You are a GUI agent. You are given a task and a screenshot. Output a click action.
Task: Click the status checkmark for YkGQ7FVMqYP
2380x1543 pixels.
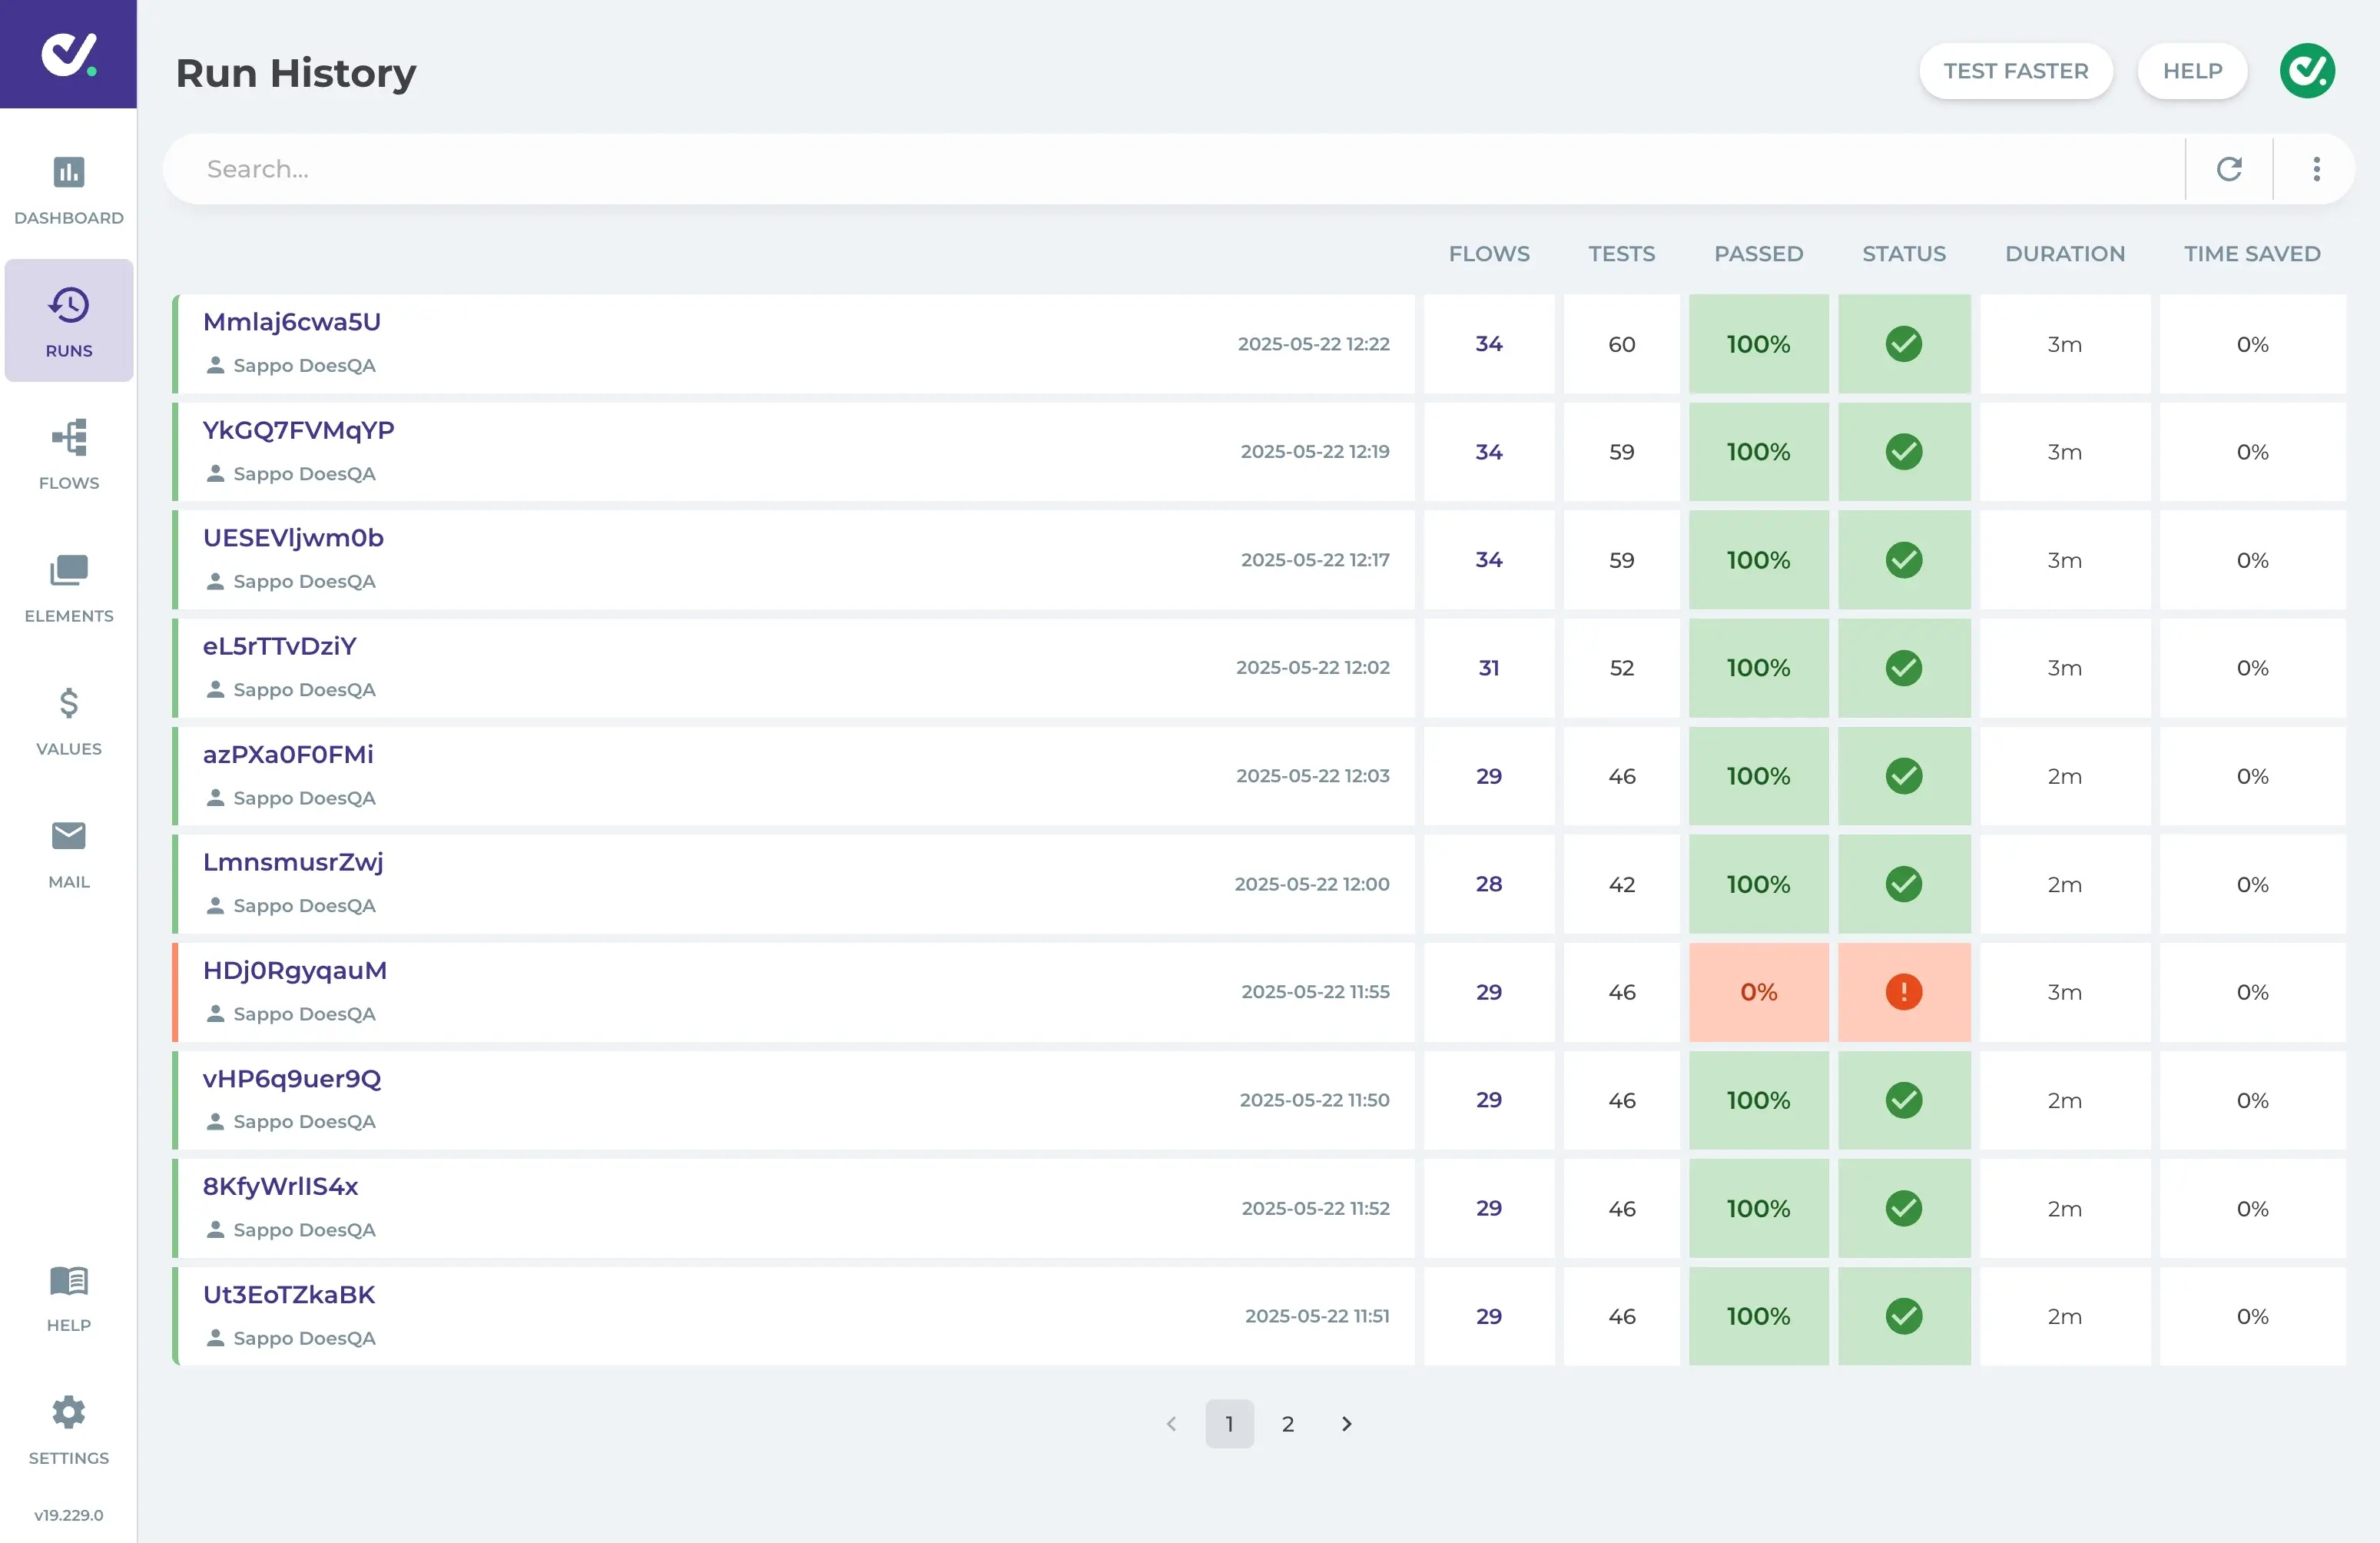pos(1903,452)
